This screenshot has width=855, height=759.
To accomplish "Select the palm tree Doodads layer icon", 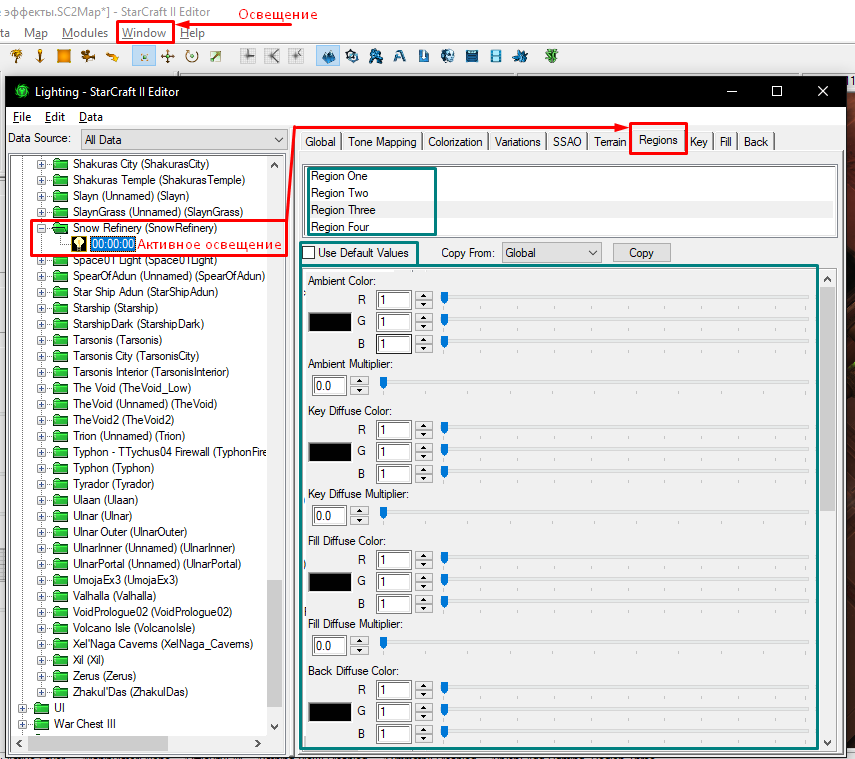I will [17, 56].
